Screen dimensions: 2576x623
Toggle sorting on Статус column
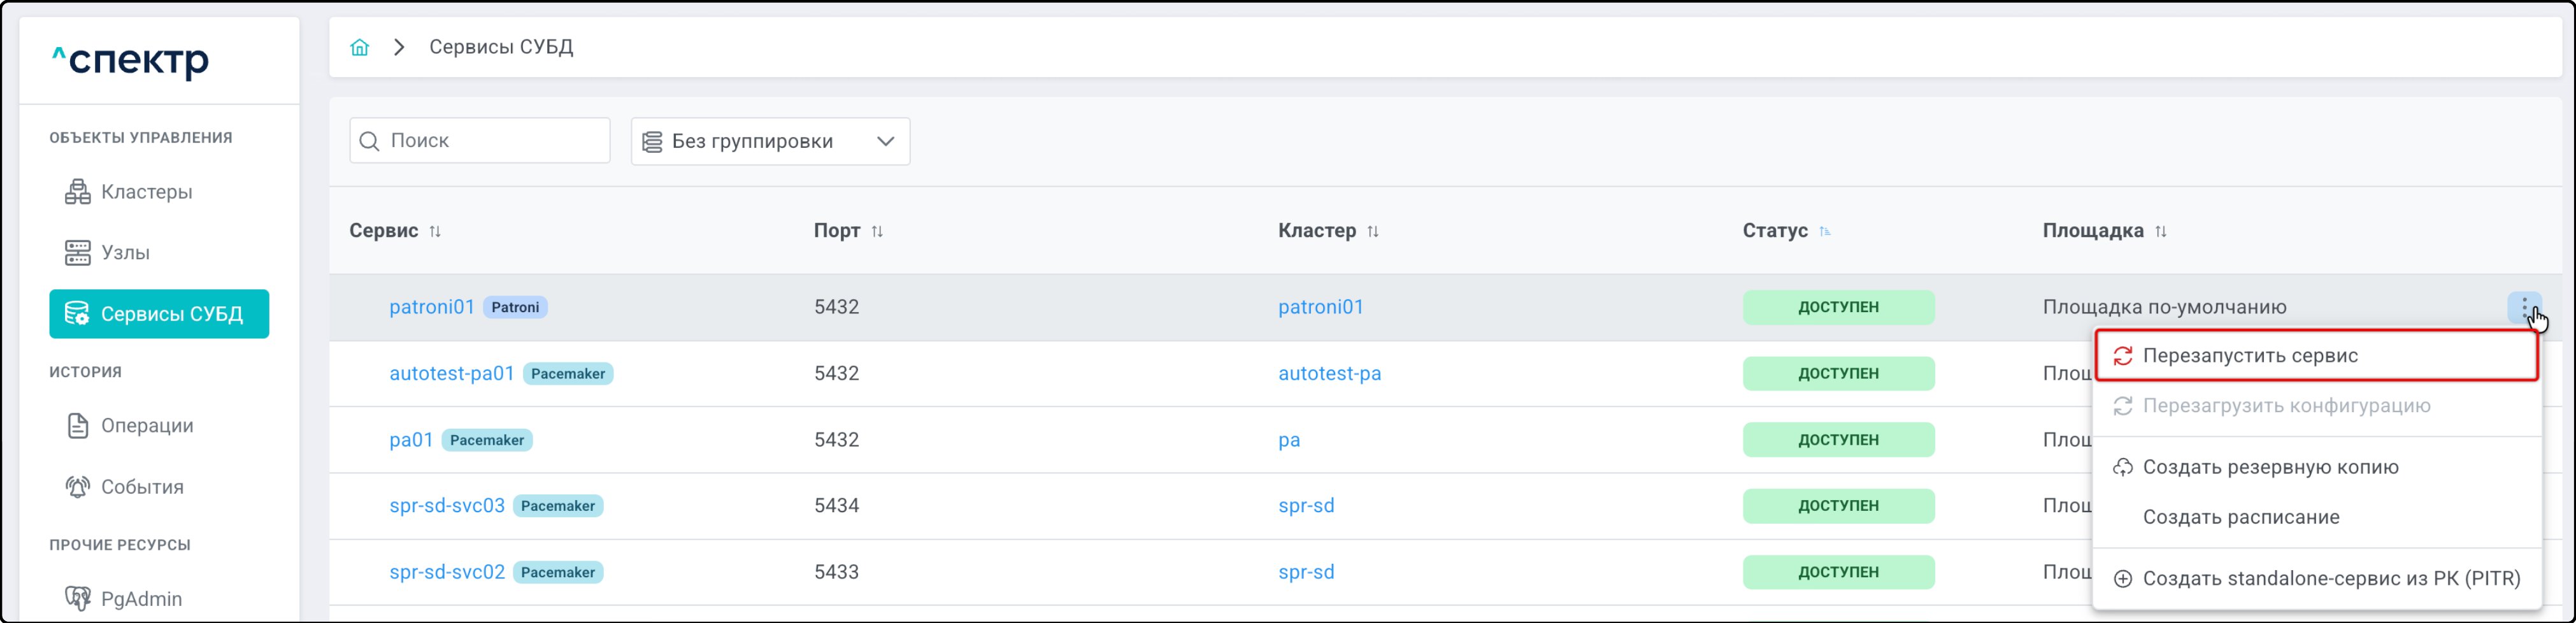[1824, 231]
